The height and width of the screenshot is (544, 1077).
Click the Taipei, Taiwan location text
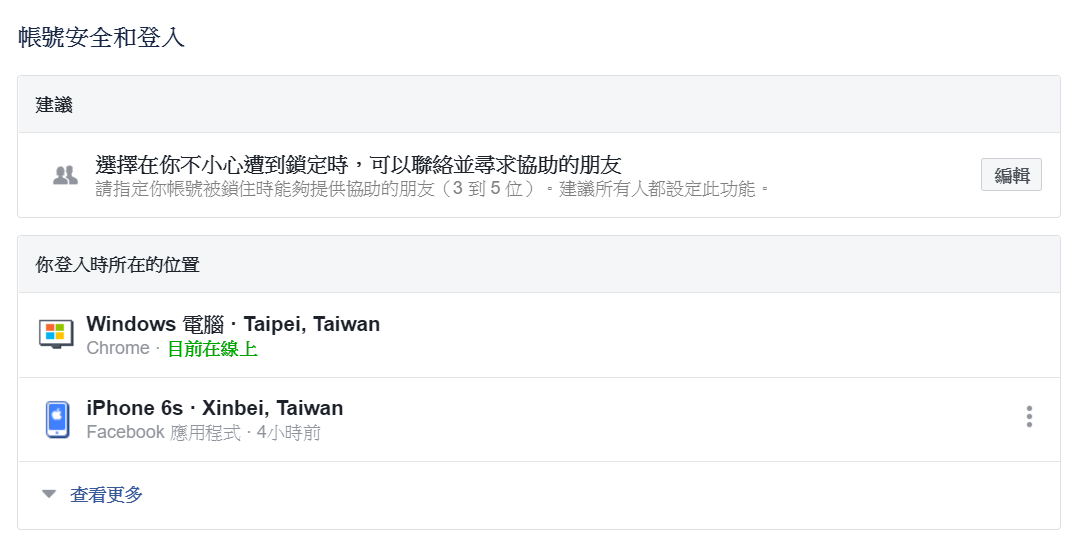point(312,324)
